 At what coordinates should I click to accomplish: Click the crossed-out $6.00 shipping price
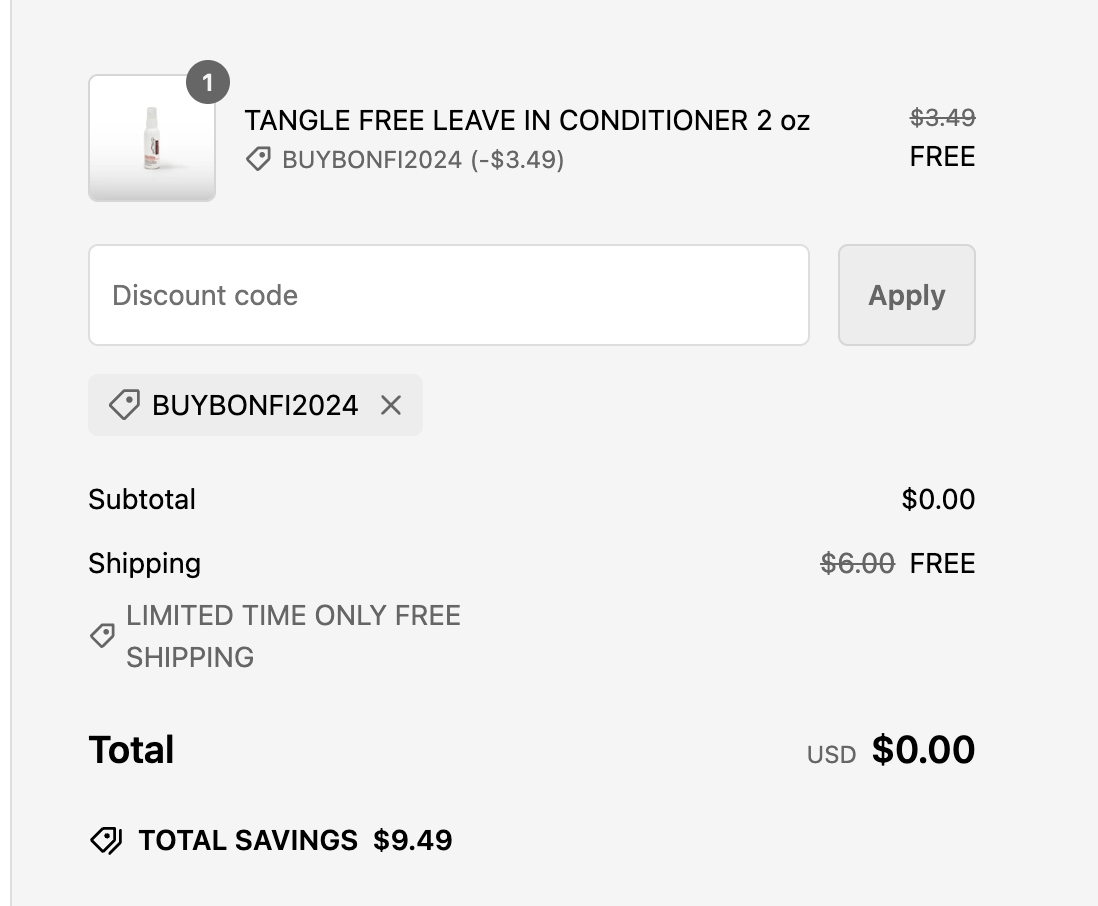coord(857,564)
